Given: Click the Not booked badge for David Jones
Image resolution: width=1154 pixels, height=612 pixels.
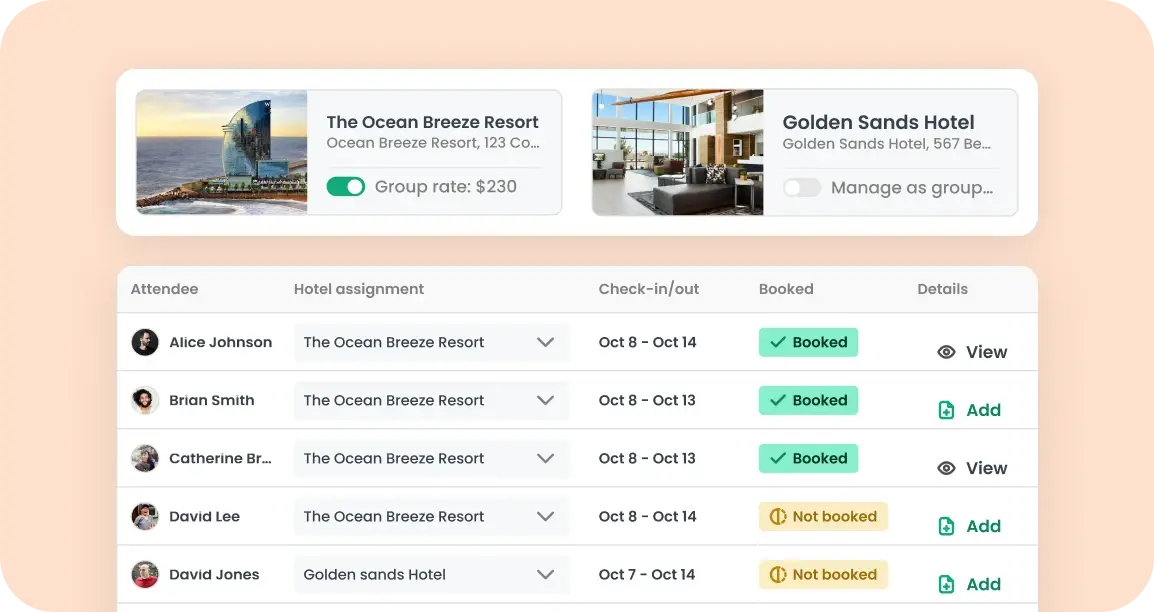Looking at the screenshot, I should [823, 574].
